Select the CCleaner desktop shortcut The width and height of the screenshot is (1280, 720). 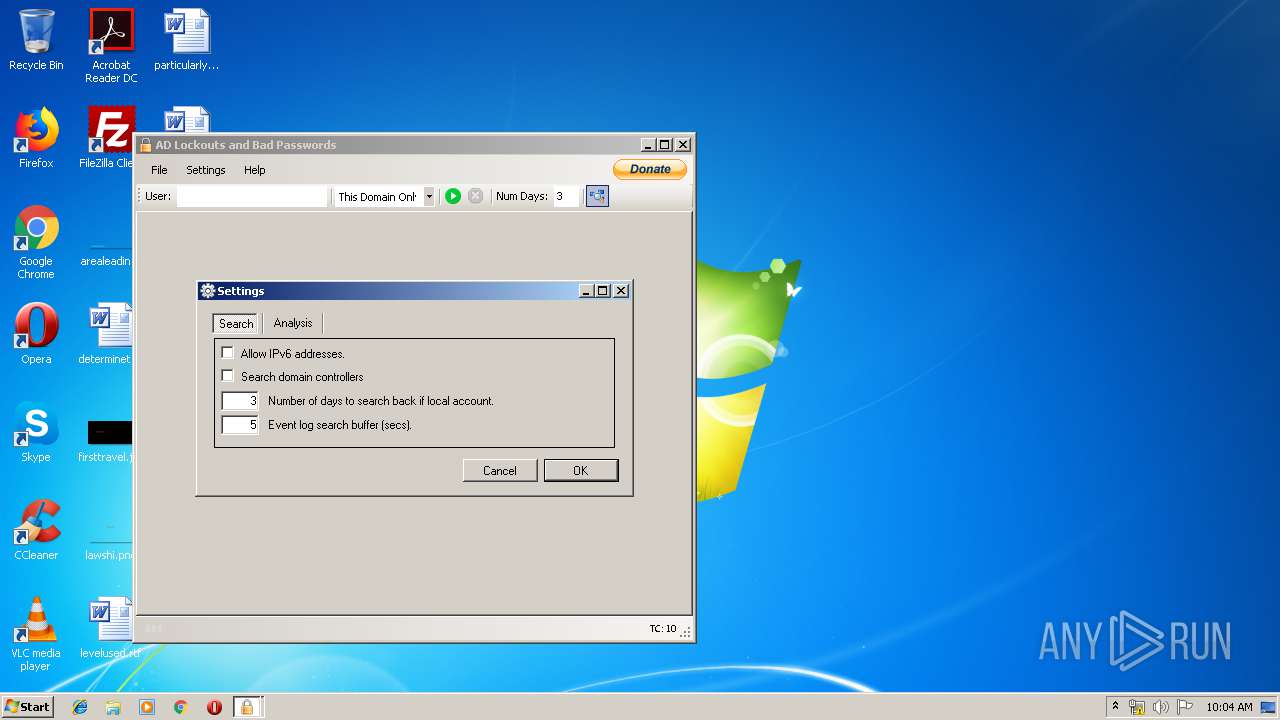pyautogui.click(x=36, y=530)
